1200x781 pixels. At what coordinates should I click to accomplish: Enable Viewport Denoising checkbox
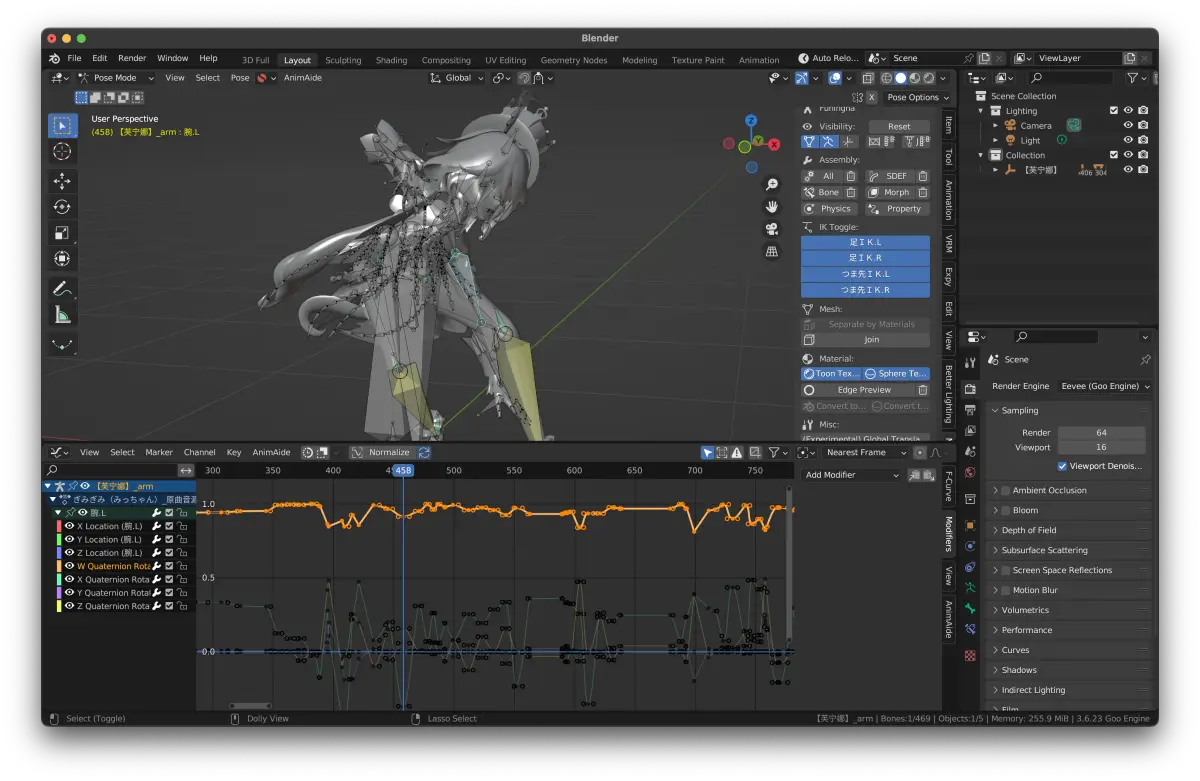(x=1062, y=466)
